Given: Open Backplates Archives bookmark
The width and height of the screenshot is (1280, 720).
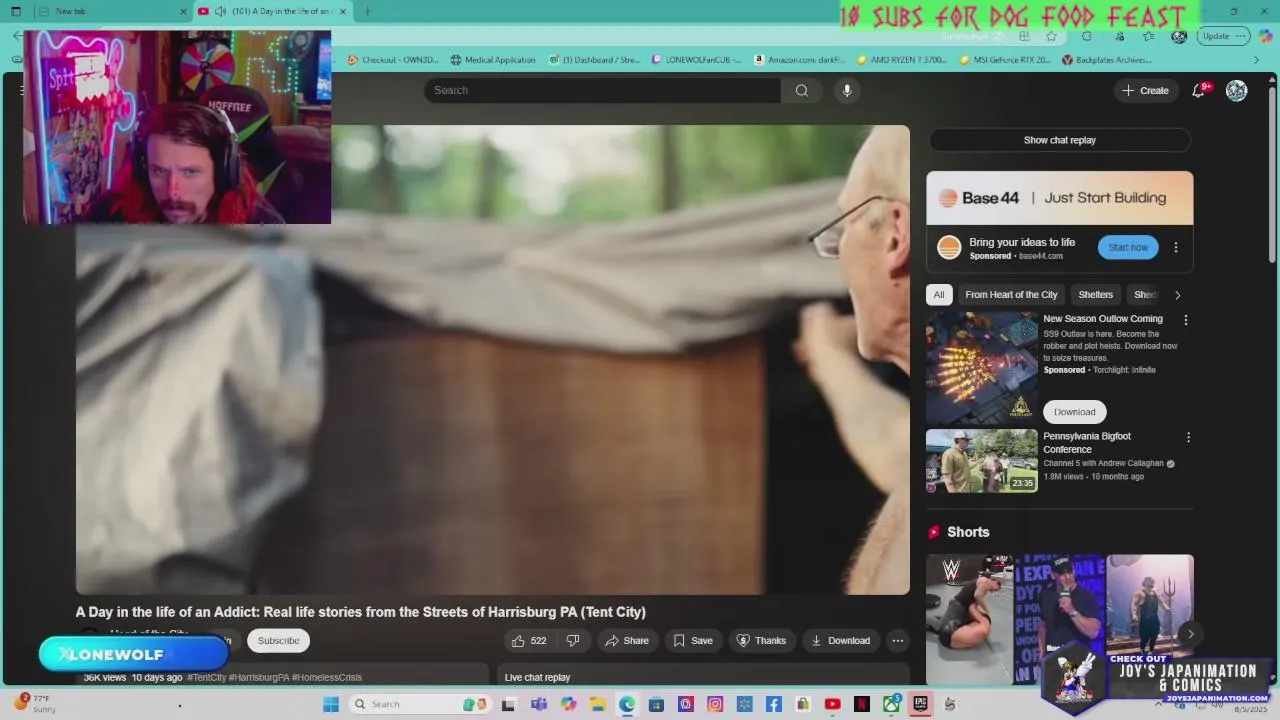Looking at the screenshot, I should click(1106, 60).
